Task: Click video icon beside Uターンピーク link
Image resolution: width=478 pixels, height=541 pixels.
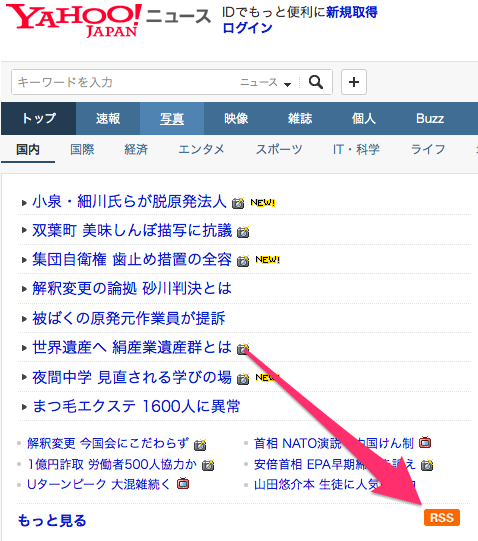Action: coord(183,484)
